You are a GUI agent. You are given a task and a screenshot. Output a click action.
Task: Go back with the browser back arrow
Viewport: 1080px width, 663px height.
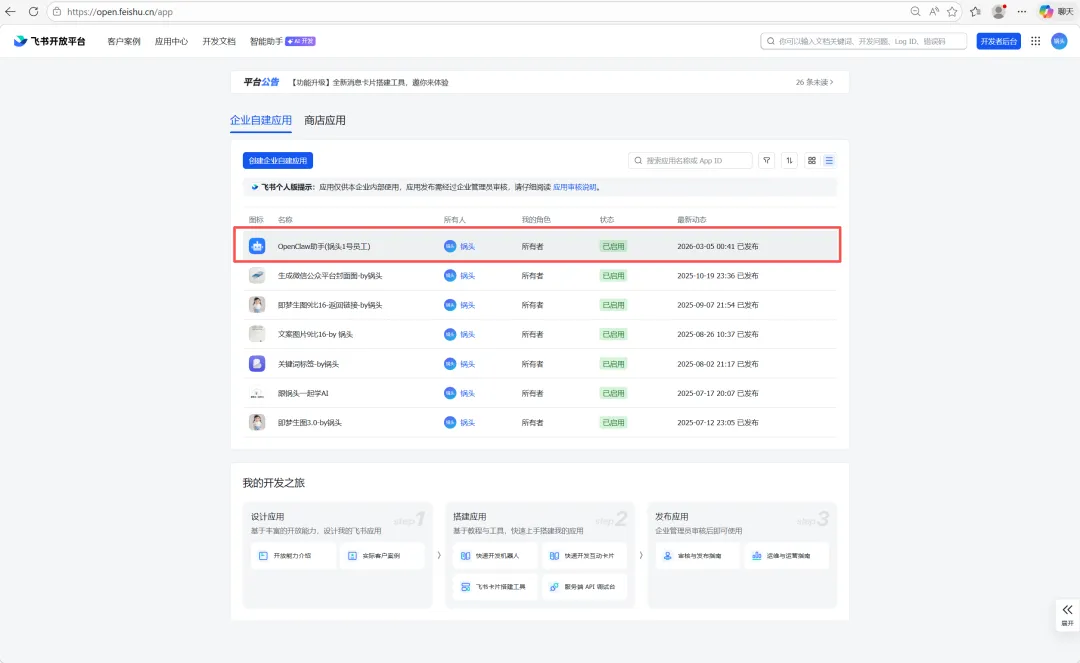[10, 12]
